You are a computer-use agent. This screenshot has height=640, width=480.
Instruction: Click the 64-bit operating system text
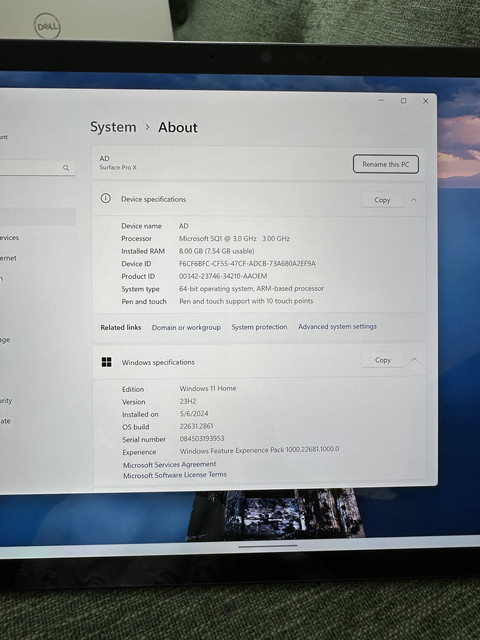251,289
